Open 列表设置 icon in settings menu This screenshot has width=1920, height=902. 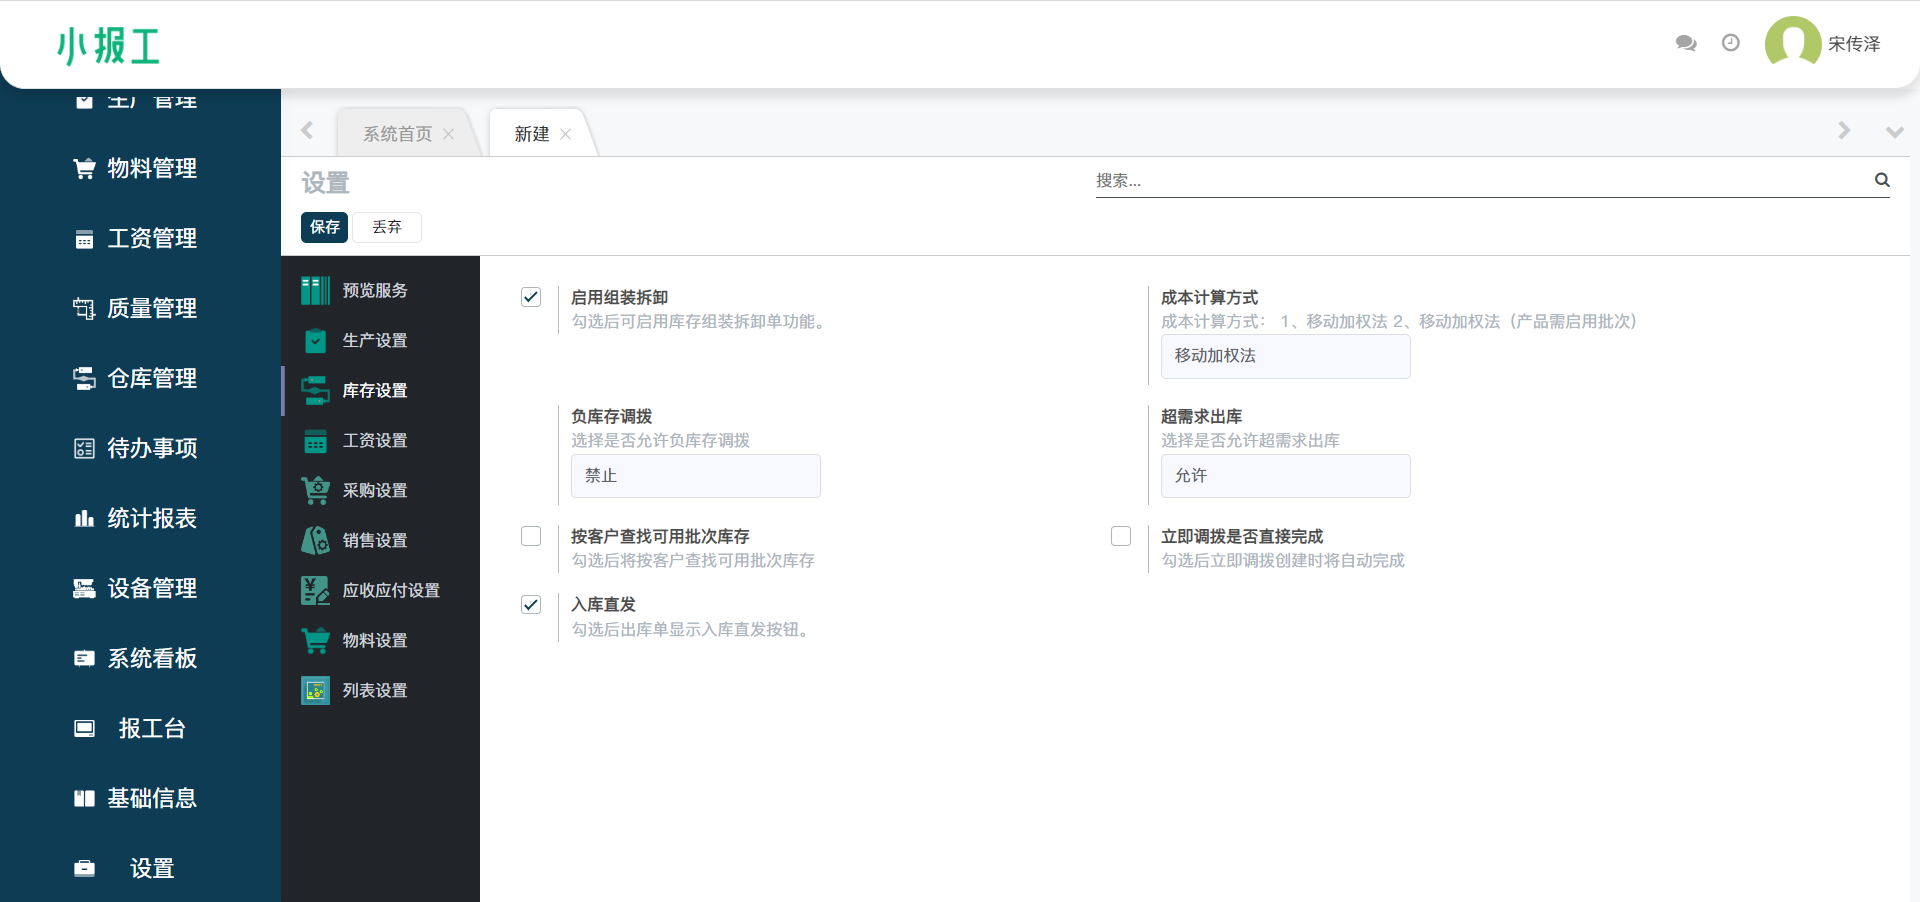point(316,690)
